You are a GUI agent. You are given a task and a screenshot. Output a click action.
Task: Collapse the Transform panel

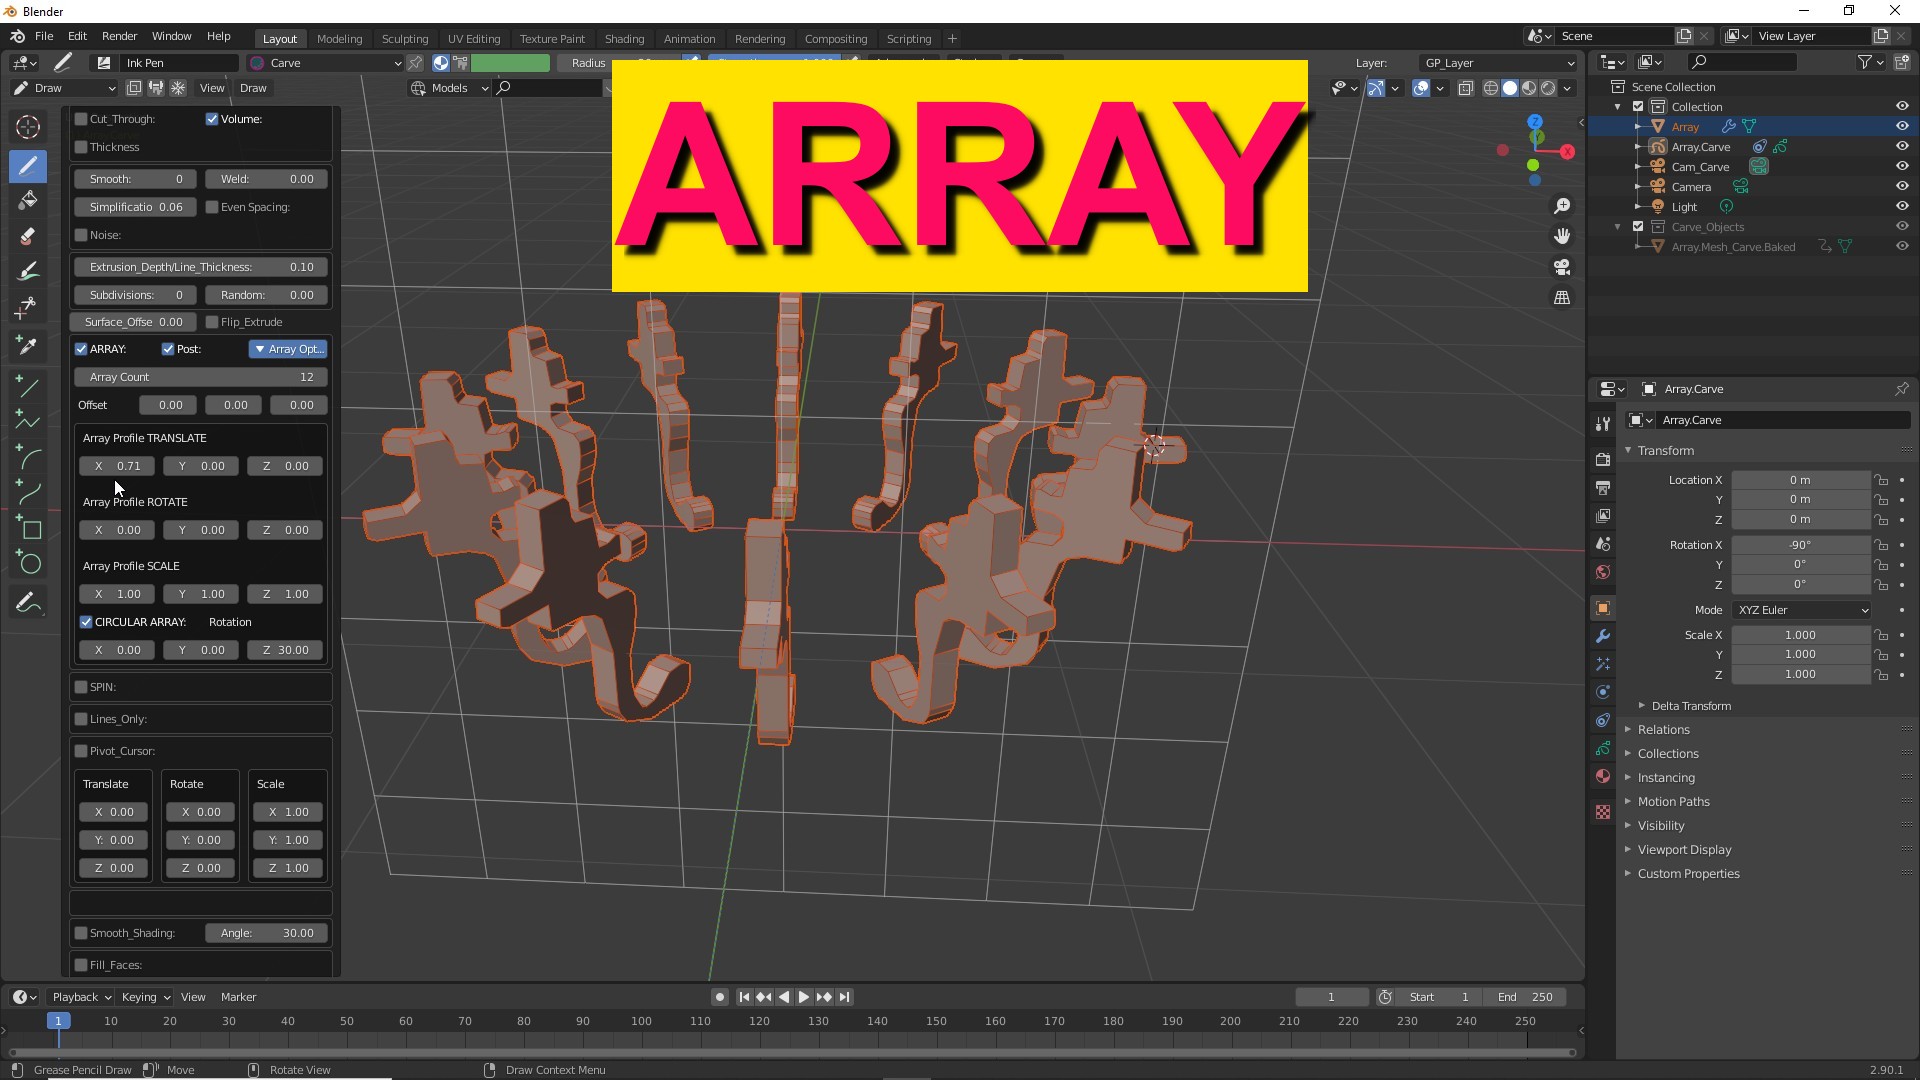[1665, 451]
